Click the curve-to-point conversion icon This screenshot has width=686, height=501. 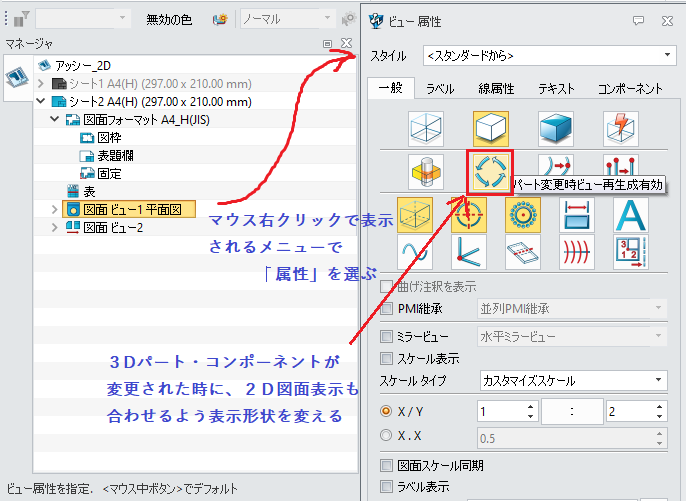[556, 165]
